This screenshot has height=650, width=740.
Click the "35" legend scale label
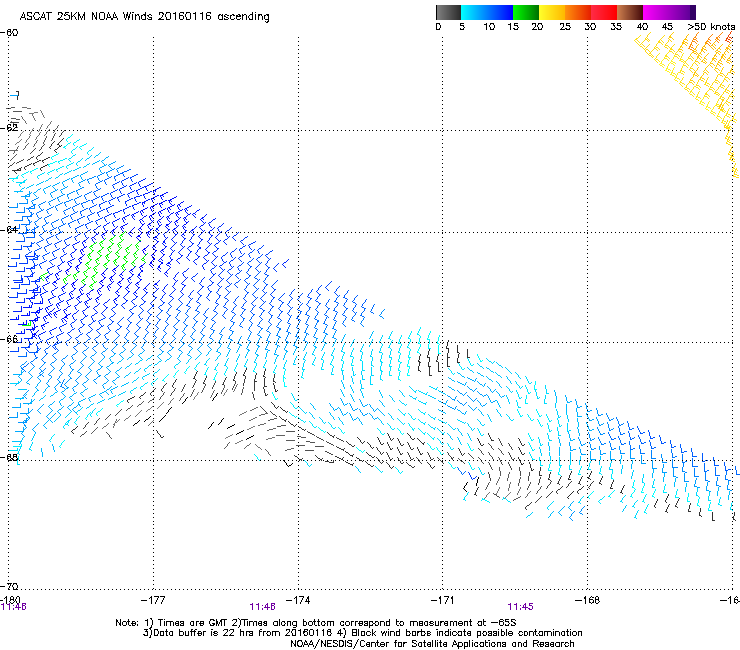coord(616,27)
